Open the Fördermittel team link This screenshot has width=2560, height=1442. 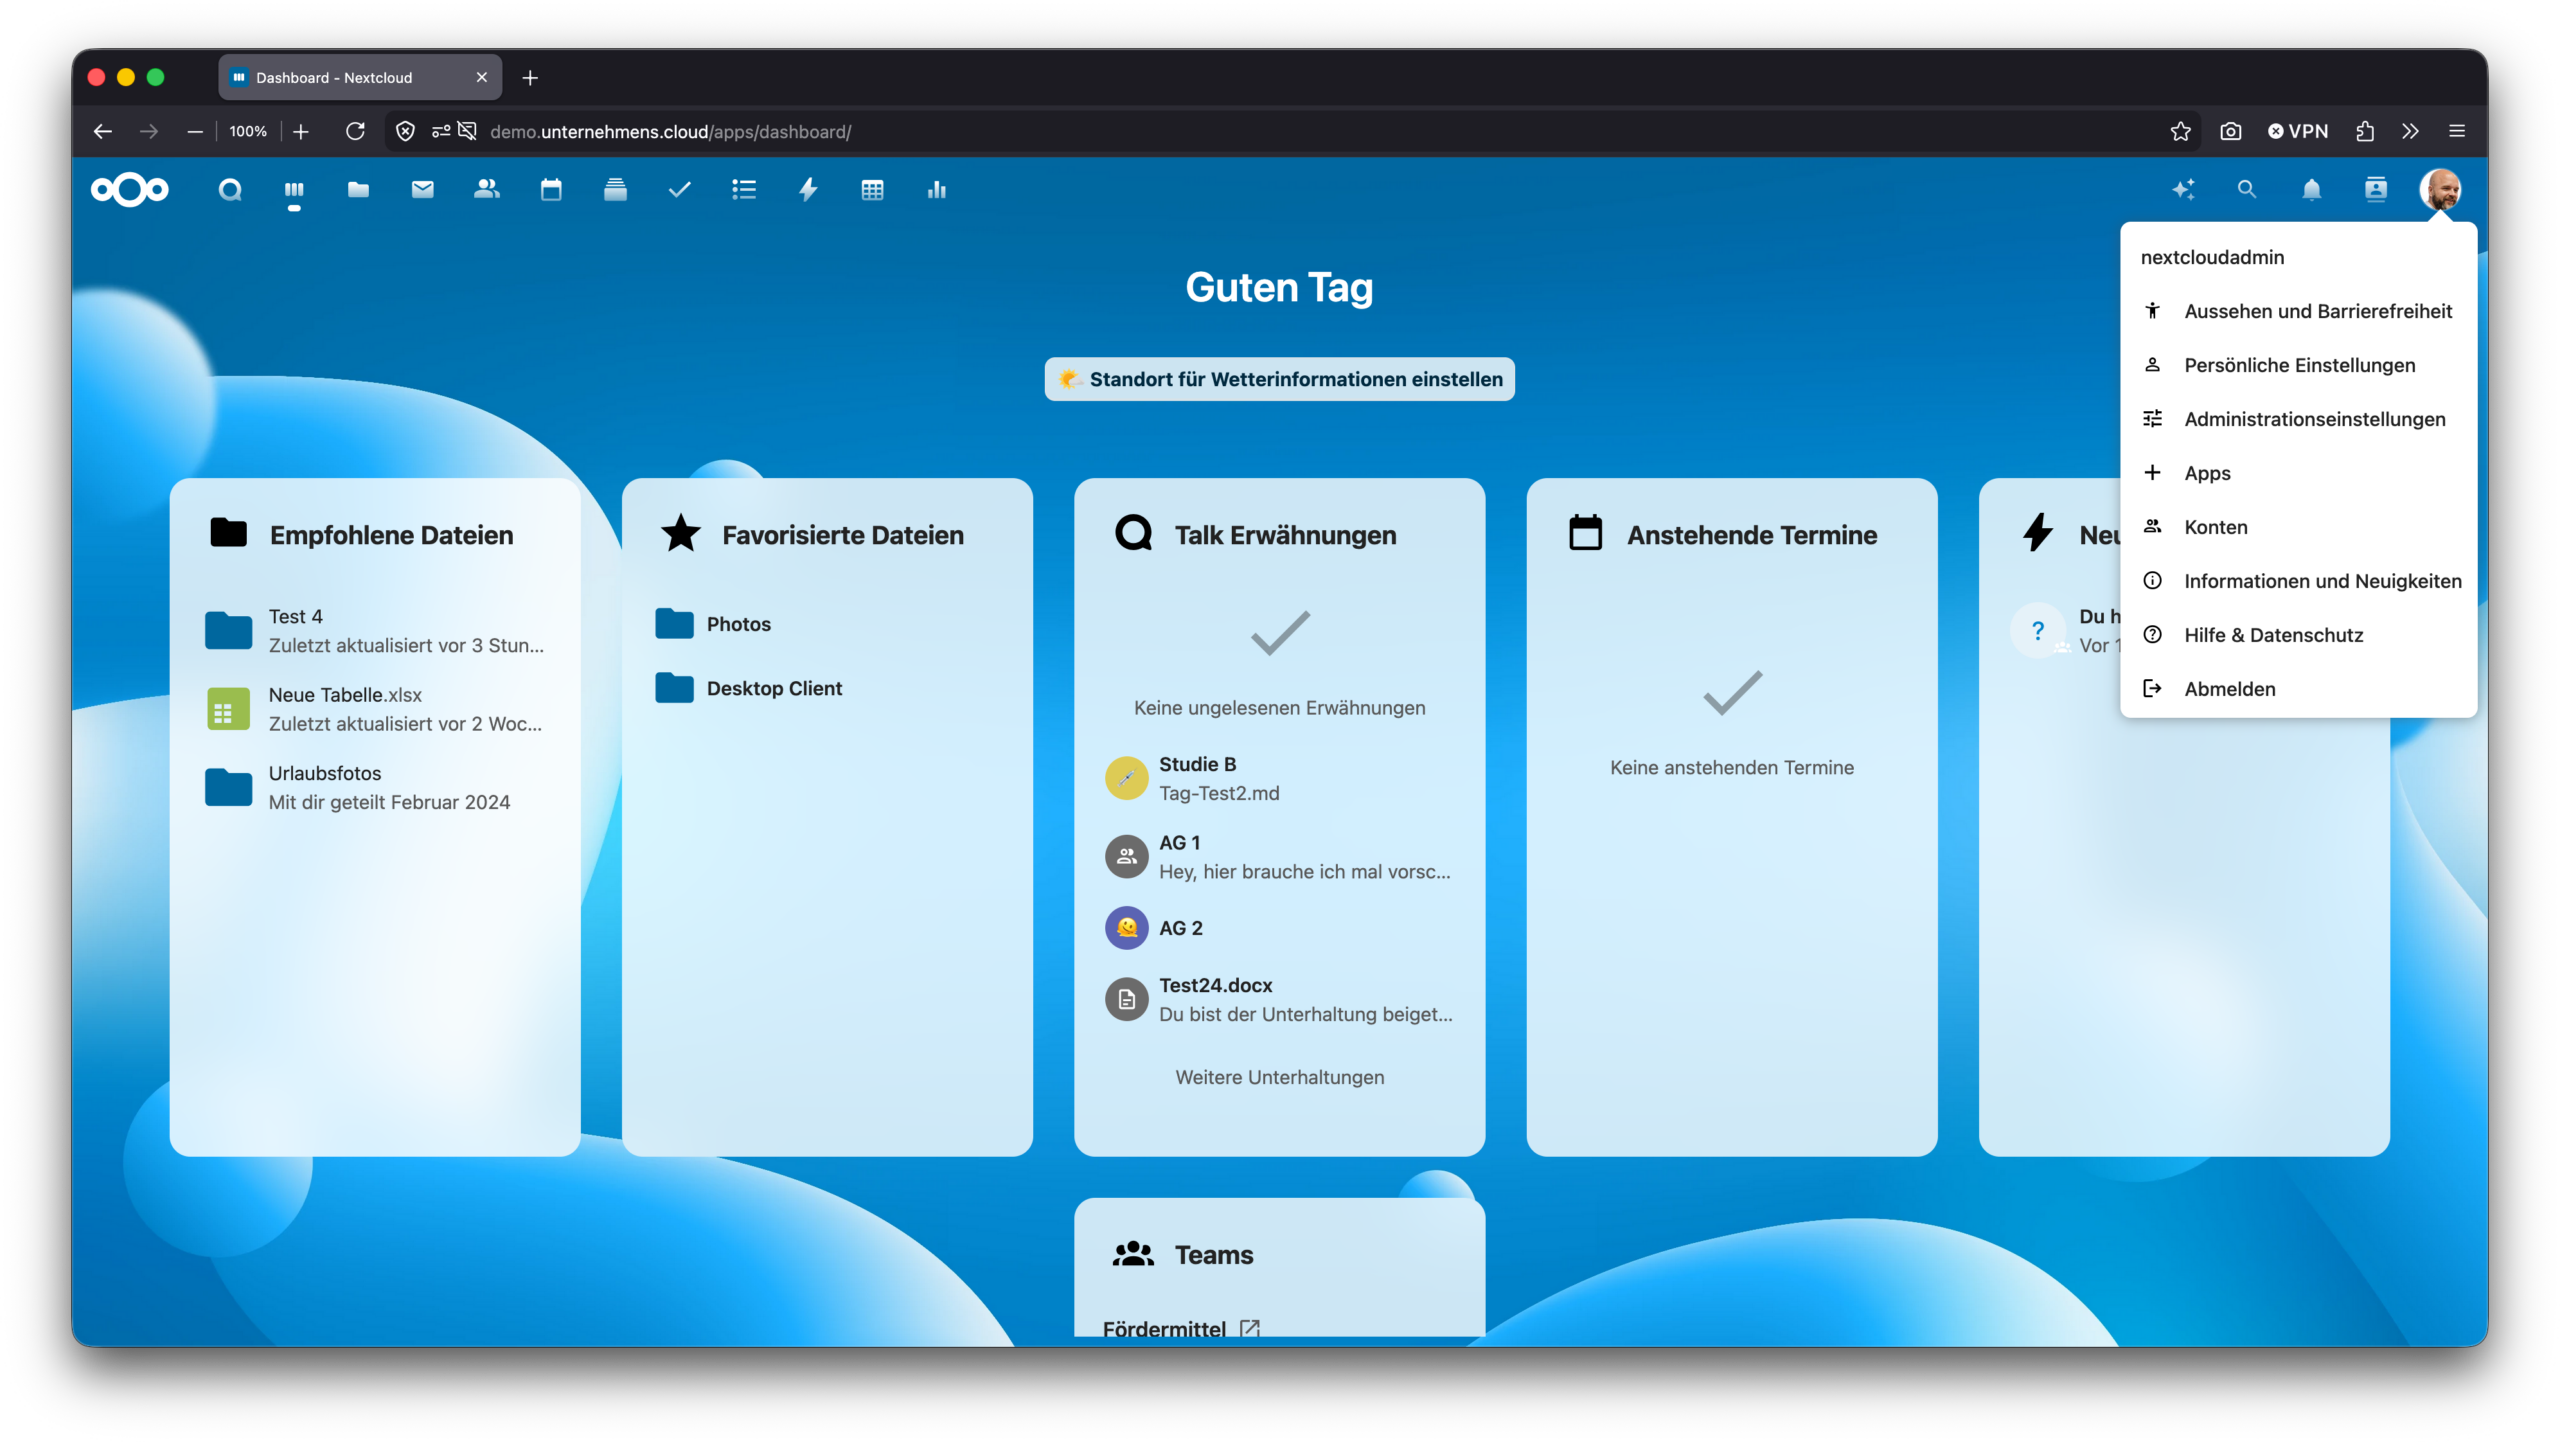pyautogui.click(x=1163, y=1328)
